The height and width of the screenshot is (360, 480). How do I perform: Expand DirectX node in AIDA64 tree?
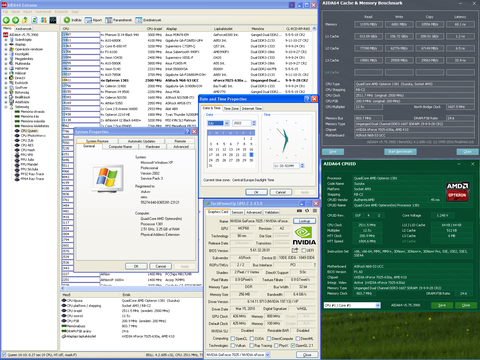pos(6,78)
